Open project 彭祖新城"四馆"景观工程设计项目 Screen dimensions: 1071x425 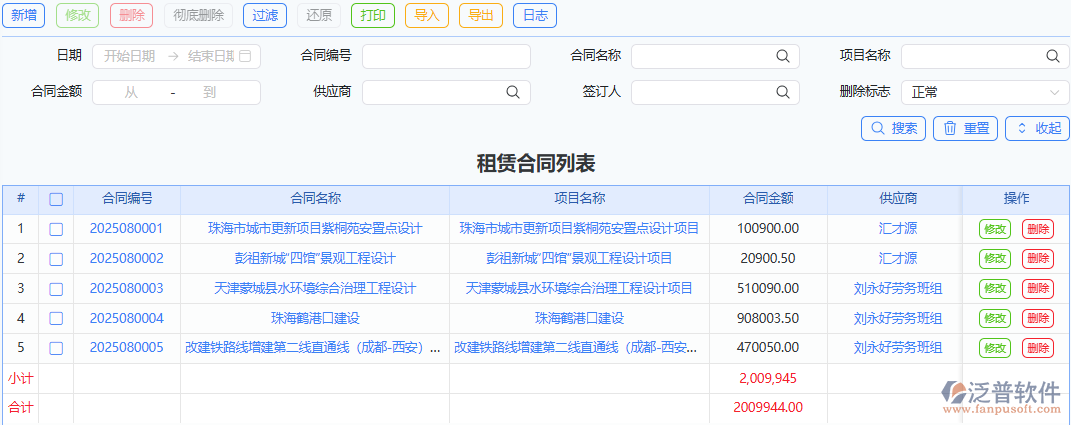click(x=579, y=259)
